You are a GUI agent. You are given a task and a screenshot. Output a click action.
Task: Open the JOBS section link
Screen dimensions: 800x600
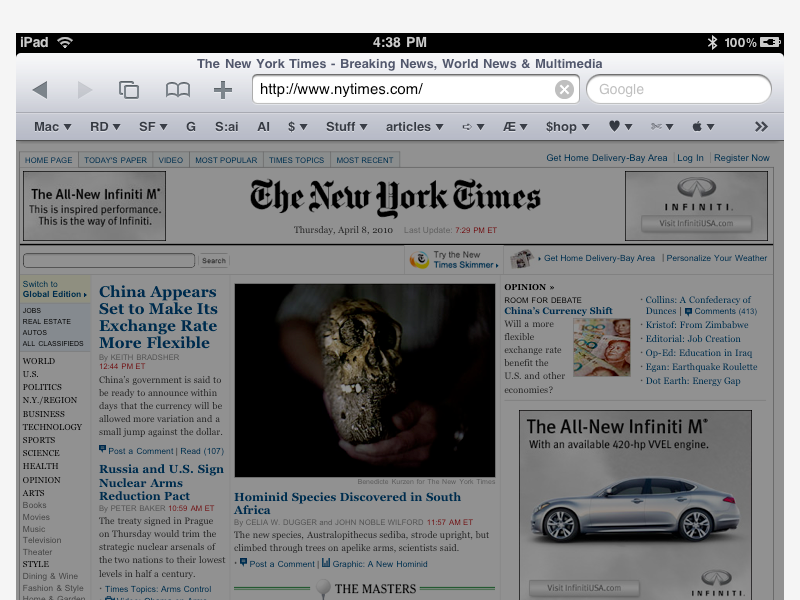(32, 310)
